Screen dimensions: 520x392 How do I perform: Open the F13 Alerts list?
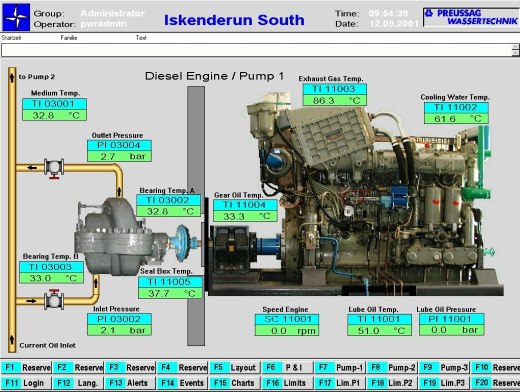(131, 383)
